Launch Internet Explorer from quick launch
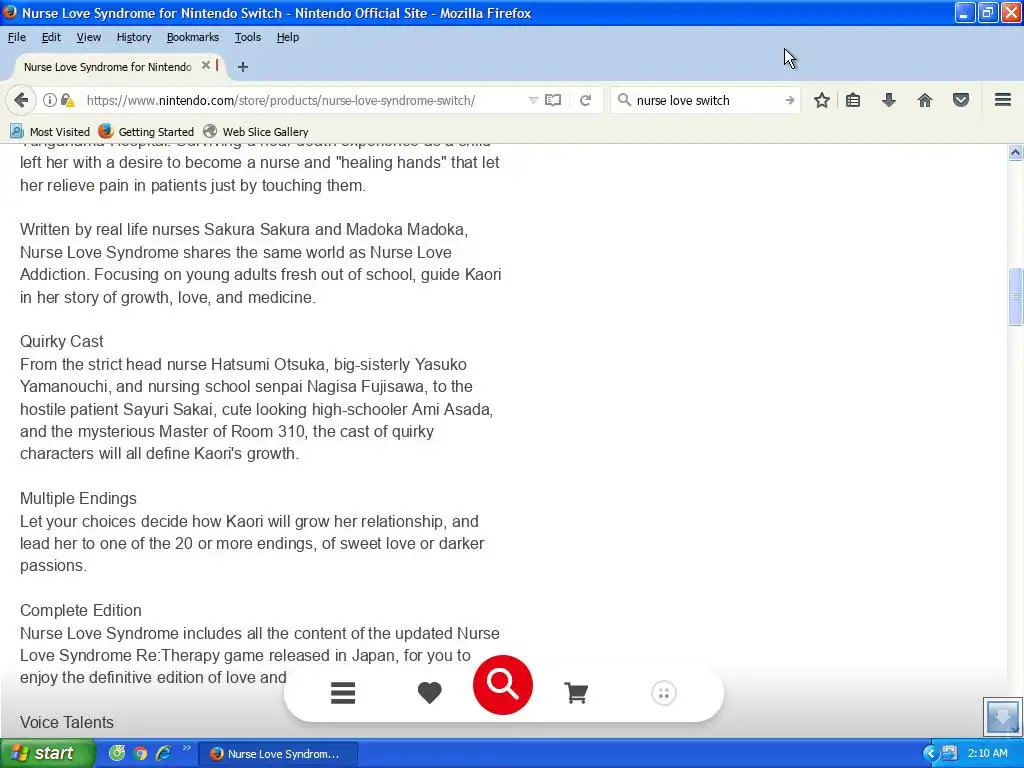1024x768 pixels. click(163, 753)
